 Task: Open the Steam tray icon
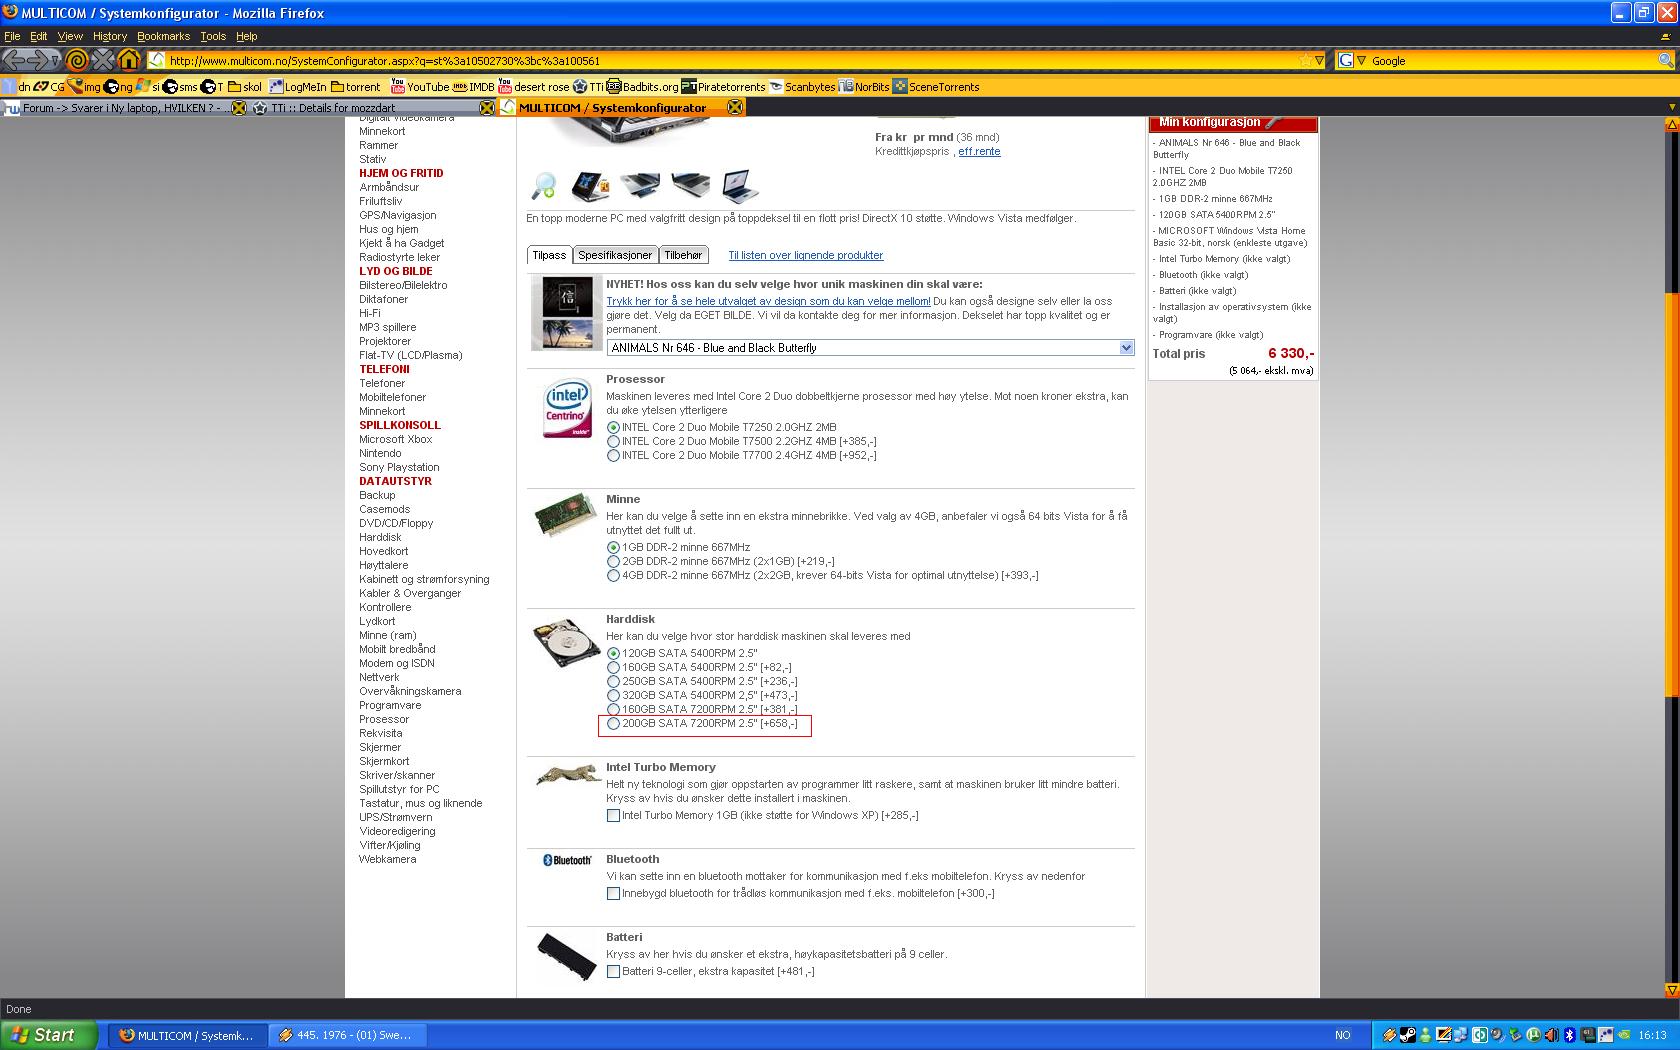coord(1407,1035)
